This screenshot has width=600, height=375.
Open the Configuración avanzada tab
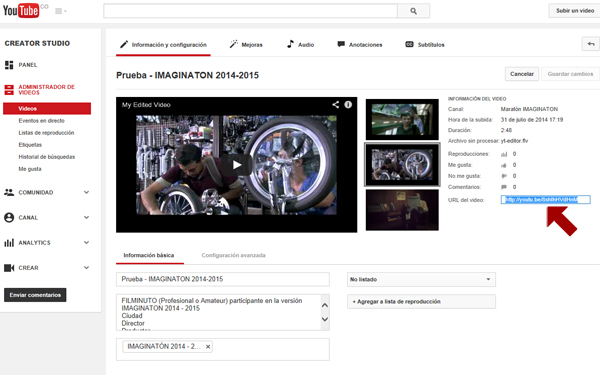point(233,255)
